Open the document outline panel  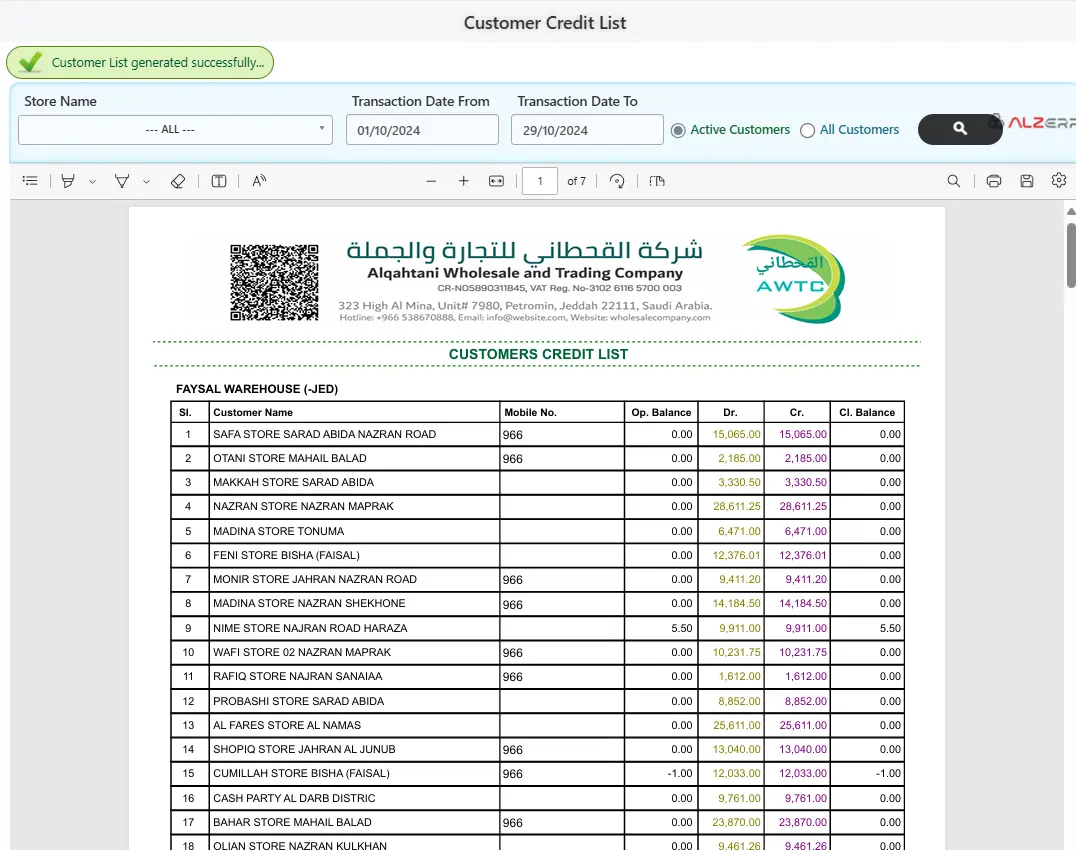(x=29, y=181)
